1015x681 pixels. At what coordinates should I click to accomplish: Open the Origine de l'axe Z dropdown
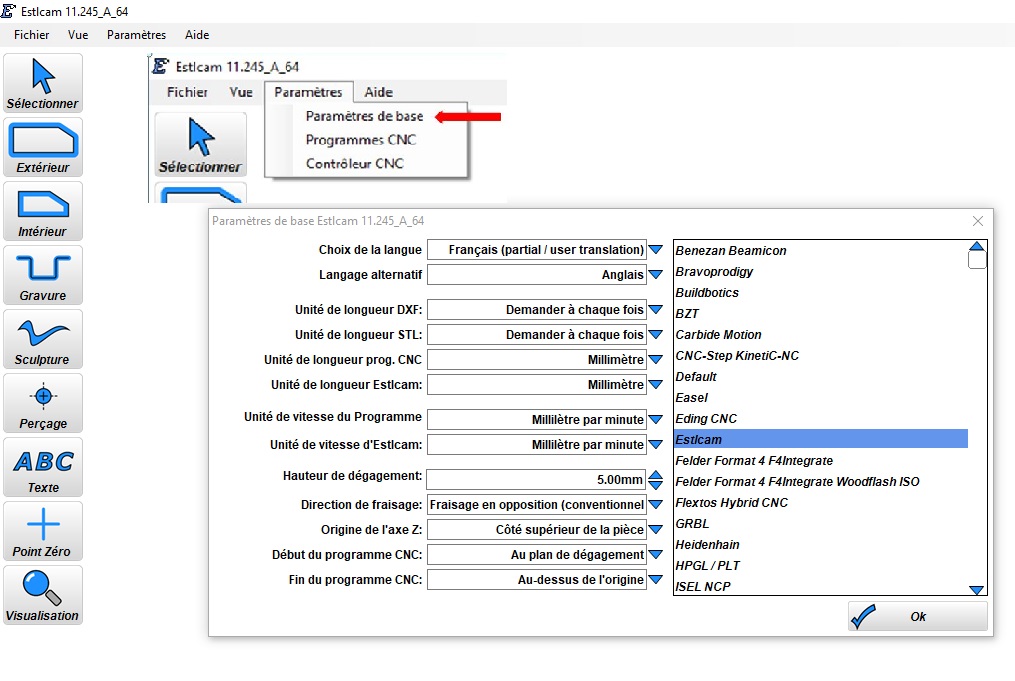pyautogui.click(x=656, y=530)
